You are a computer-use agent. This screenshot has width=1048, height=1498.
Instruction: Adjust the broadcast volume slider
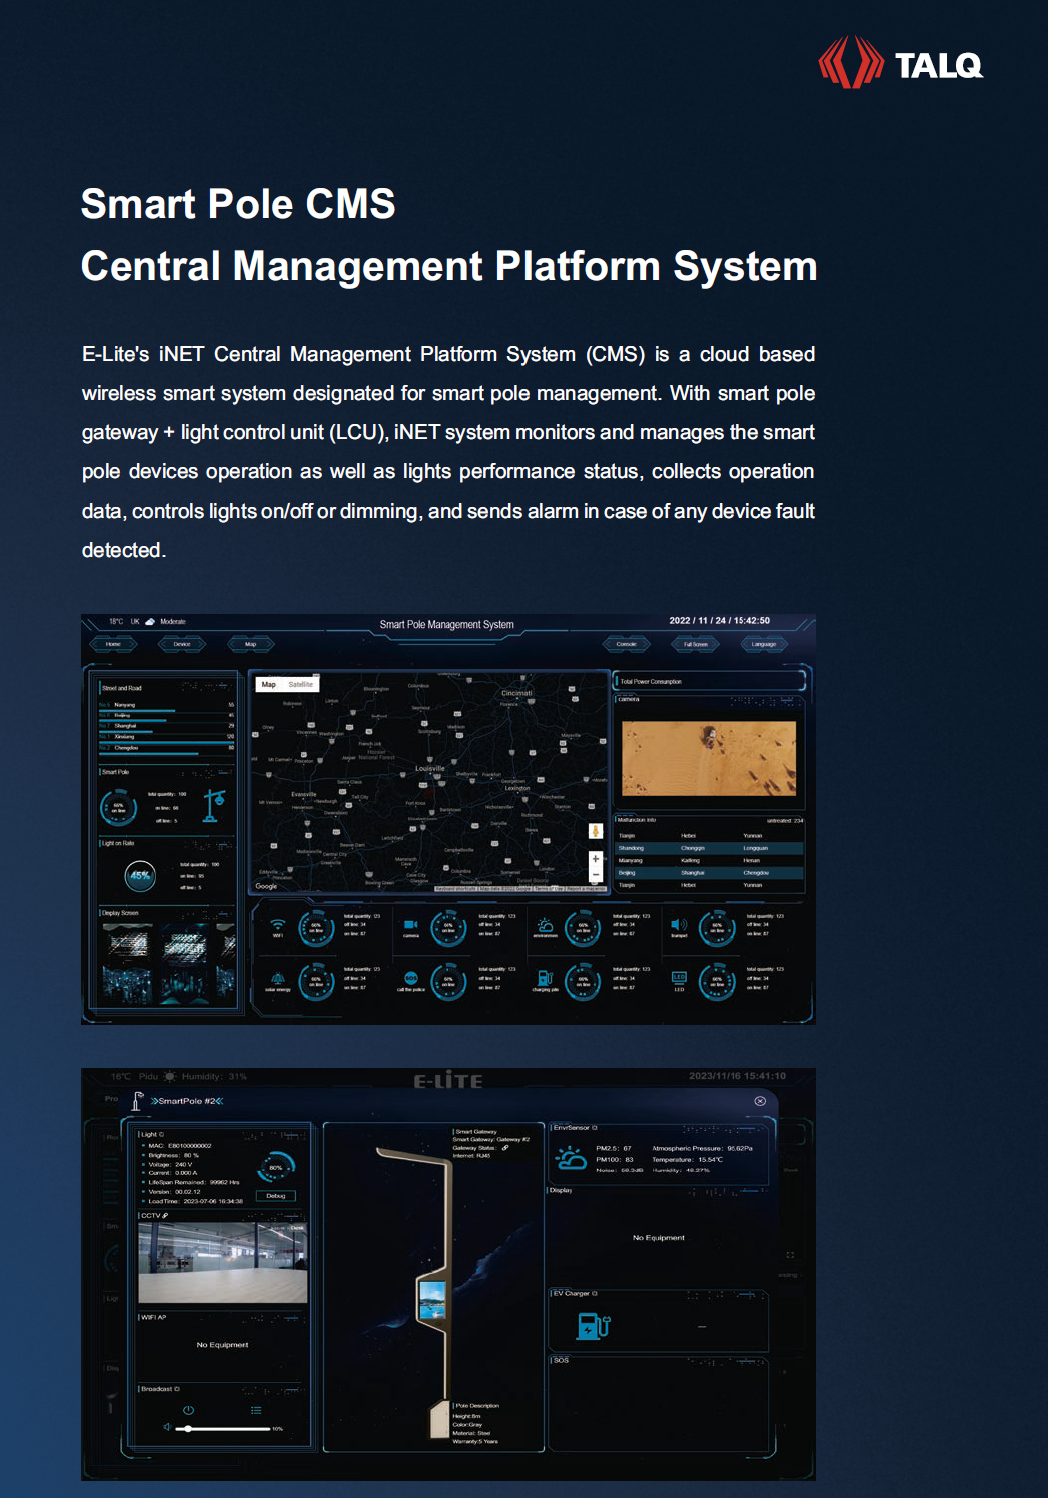188,1429
